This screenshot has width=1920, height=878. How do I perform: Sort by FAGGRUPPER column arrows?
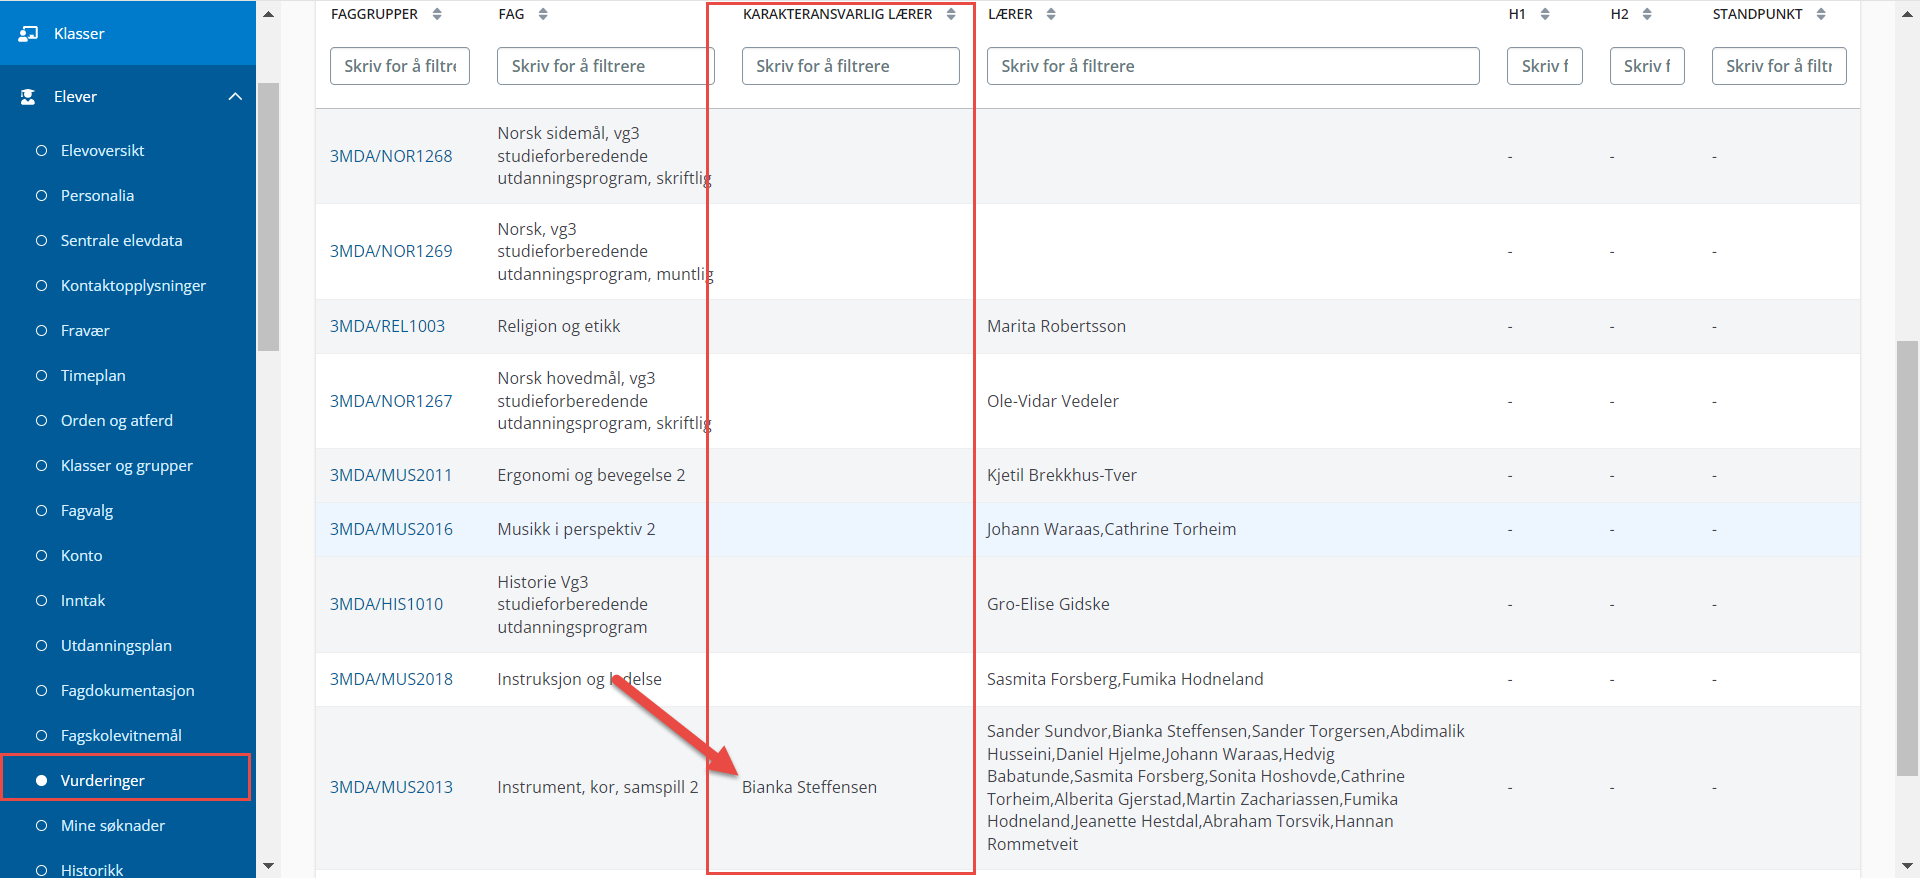coord(437,14)
